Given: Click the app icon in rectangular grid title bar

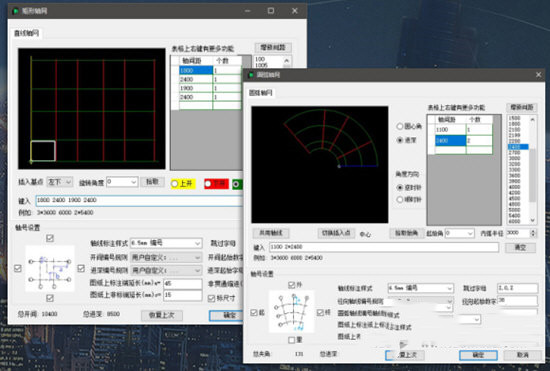Looking at the screenshot, I should [x=15, y=11].
